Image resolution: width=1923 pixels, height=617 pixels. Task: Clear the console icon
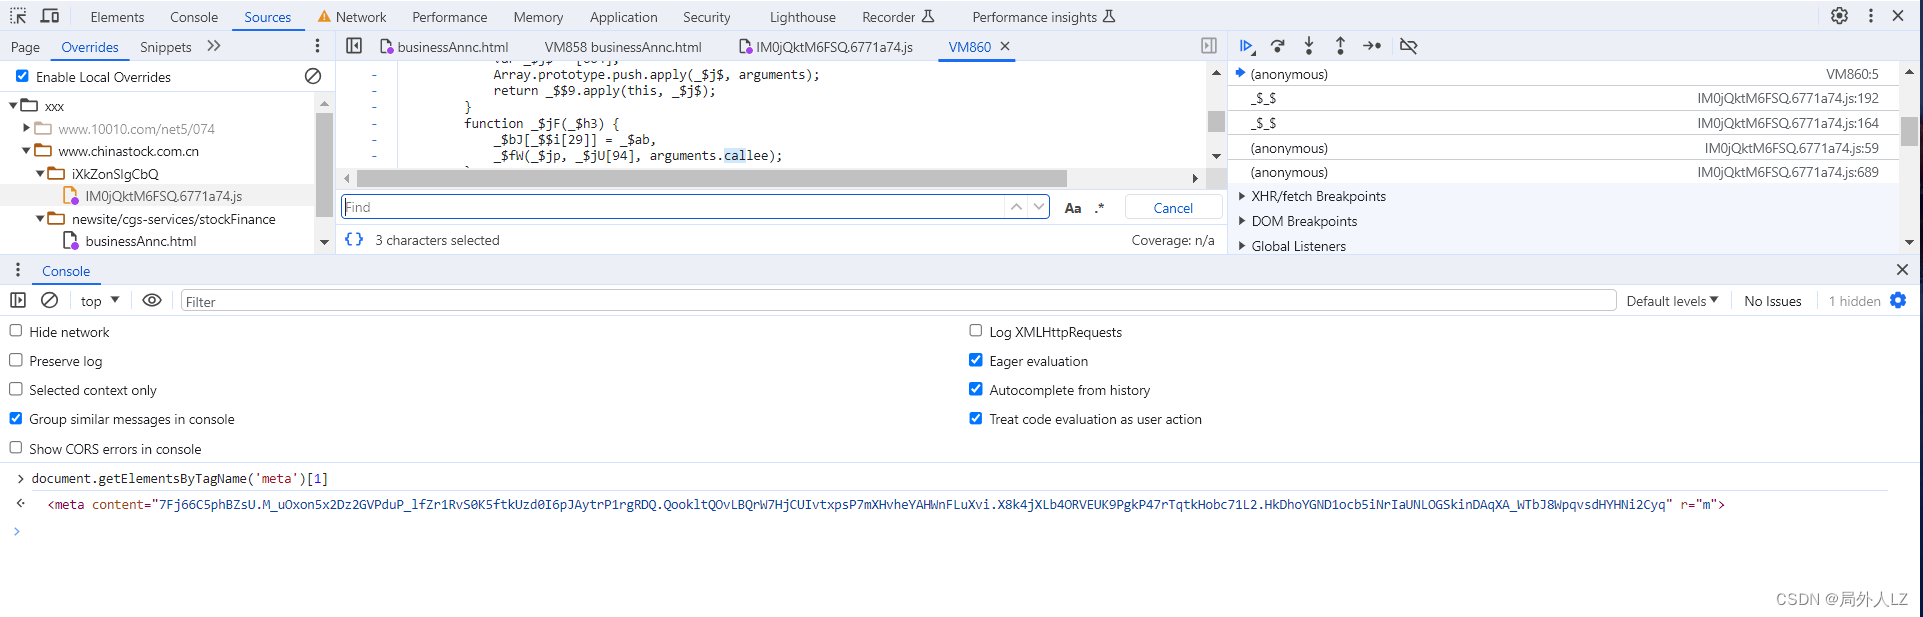49,300
